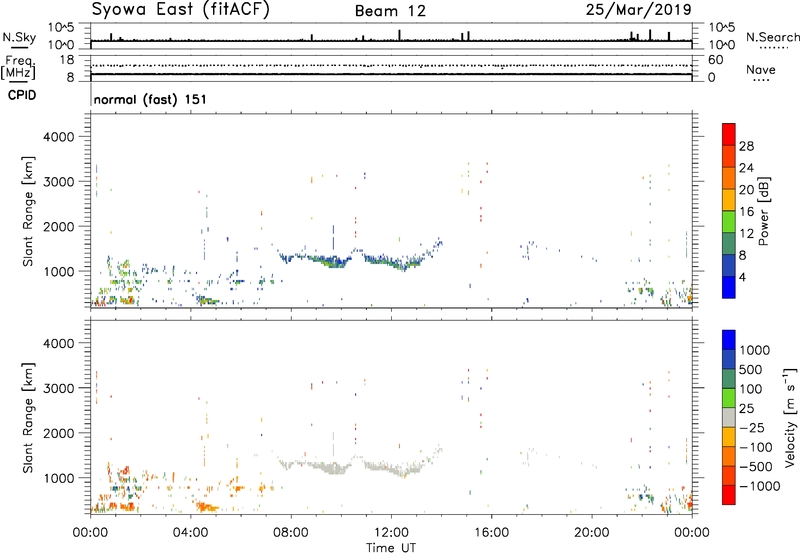The width and height of the screenshot is (800, 554).
Task: Click the 'Slant Range [km]' label of the power panel
Action: coord(28,211)
